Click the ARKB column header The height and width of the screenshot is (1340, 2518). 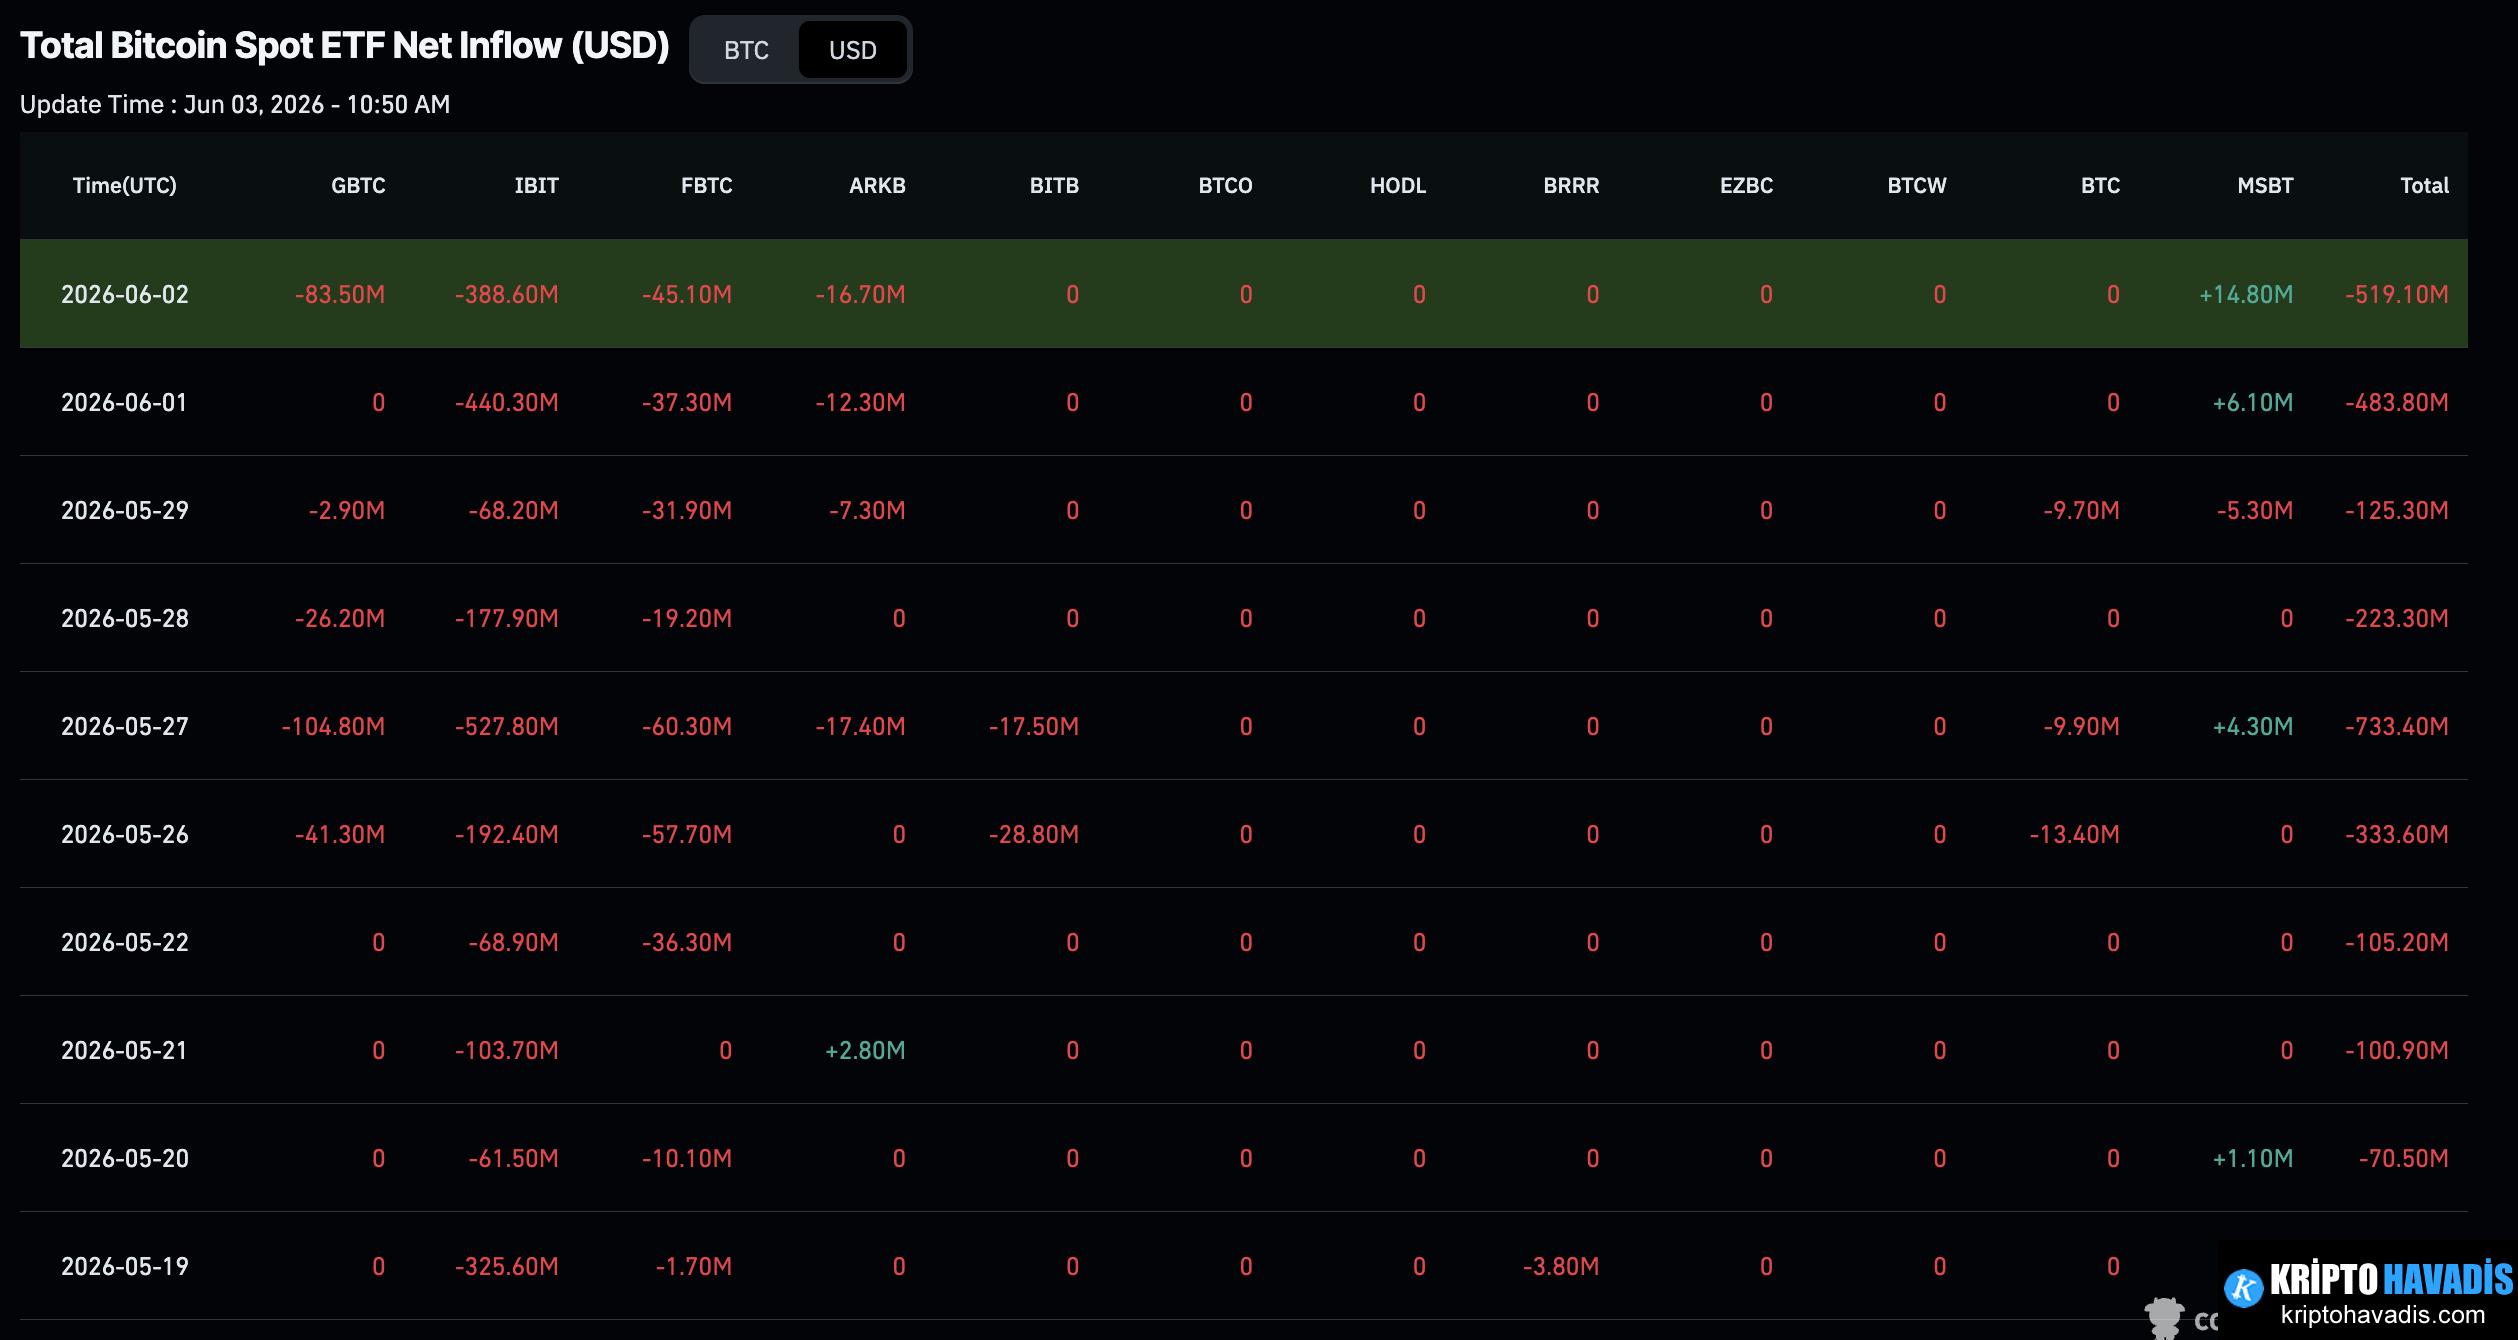click(x=877, y=185)
